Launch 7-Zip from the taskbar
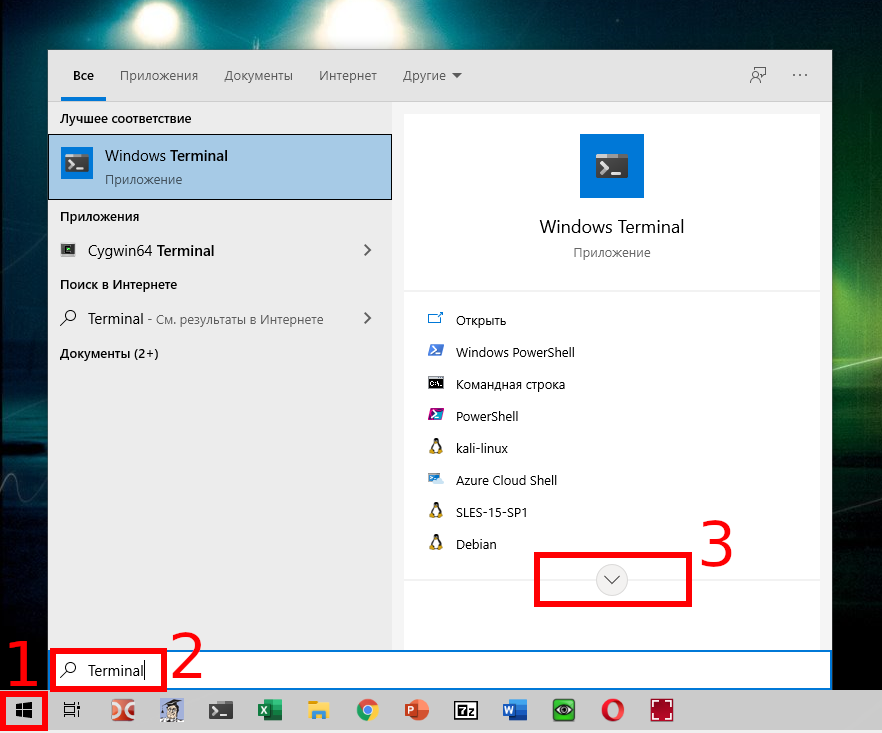 pos(466,710)
